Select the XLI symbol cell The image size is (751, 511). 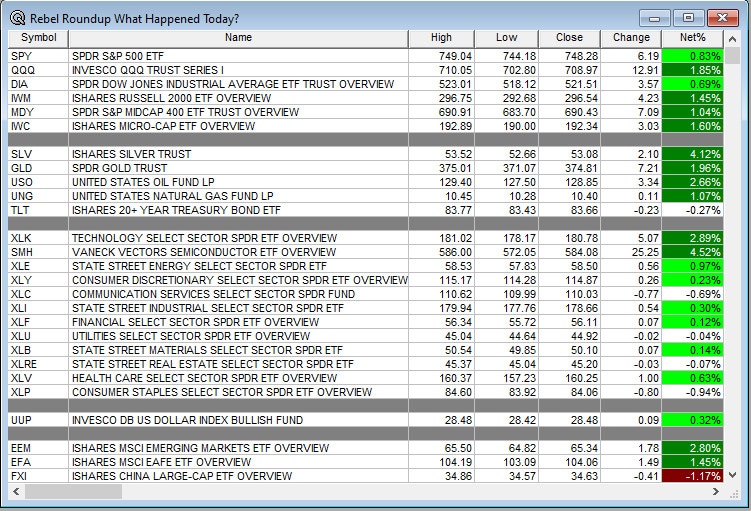[x=38, y=308]
